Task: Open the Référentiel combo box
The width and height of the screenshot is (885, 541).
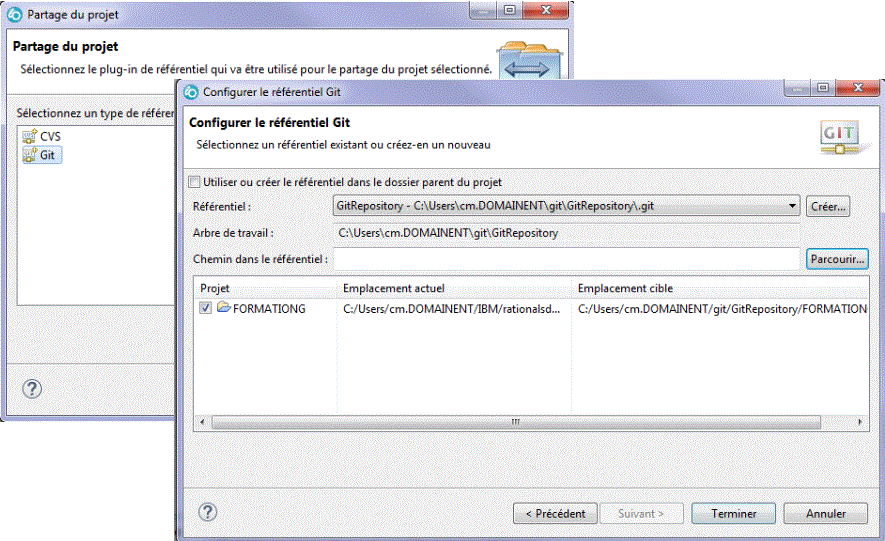Action: [566, 206]
